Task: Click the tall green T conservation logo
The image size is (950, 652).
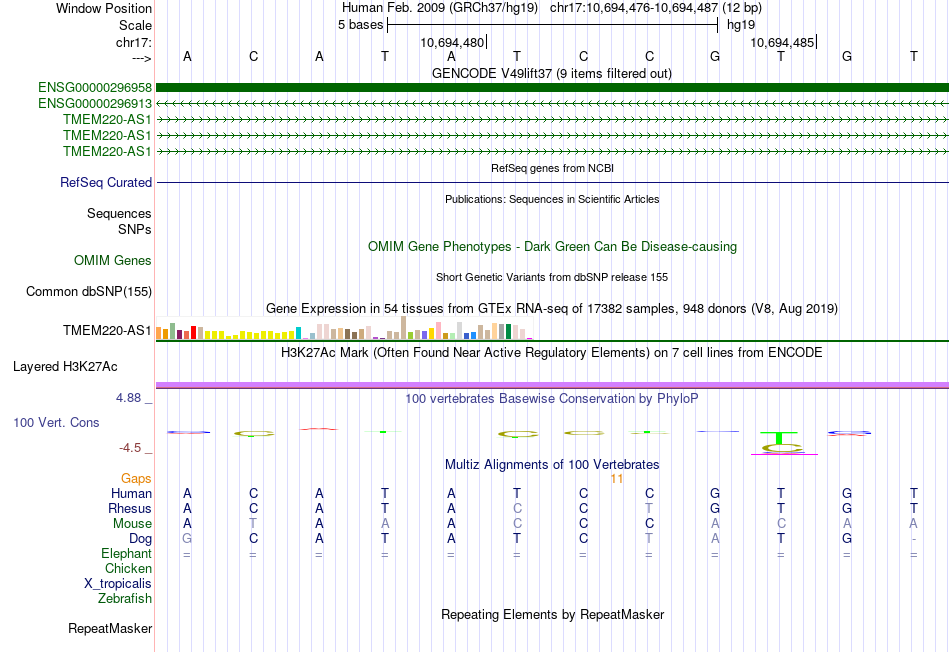Action: [x=779, y=437]
